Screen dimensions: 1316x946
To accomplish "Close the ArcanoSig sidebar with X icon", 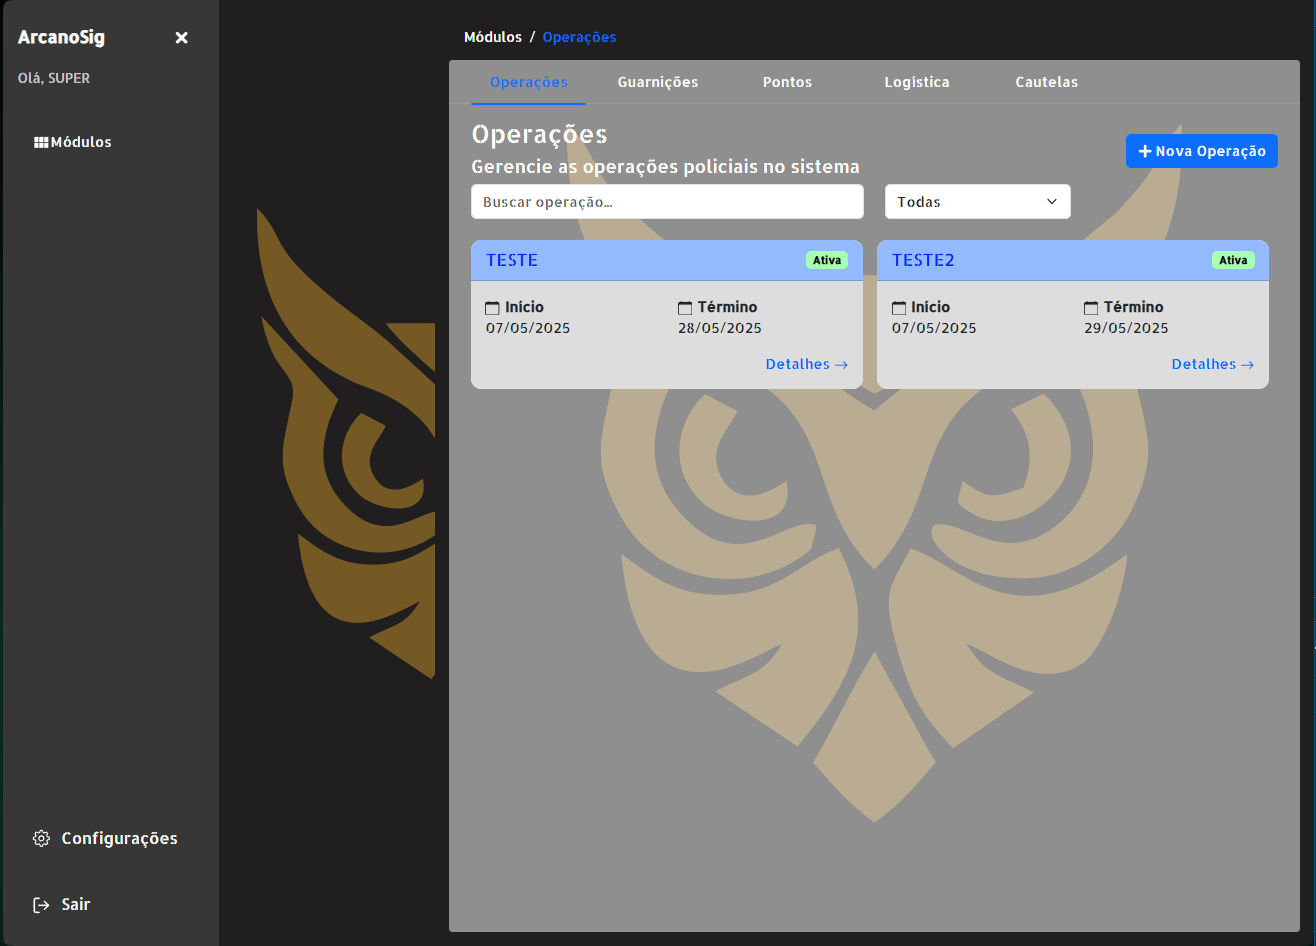I will (181, 38).
